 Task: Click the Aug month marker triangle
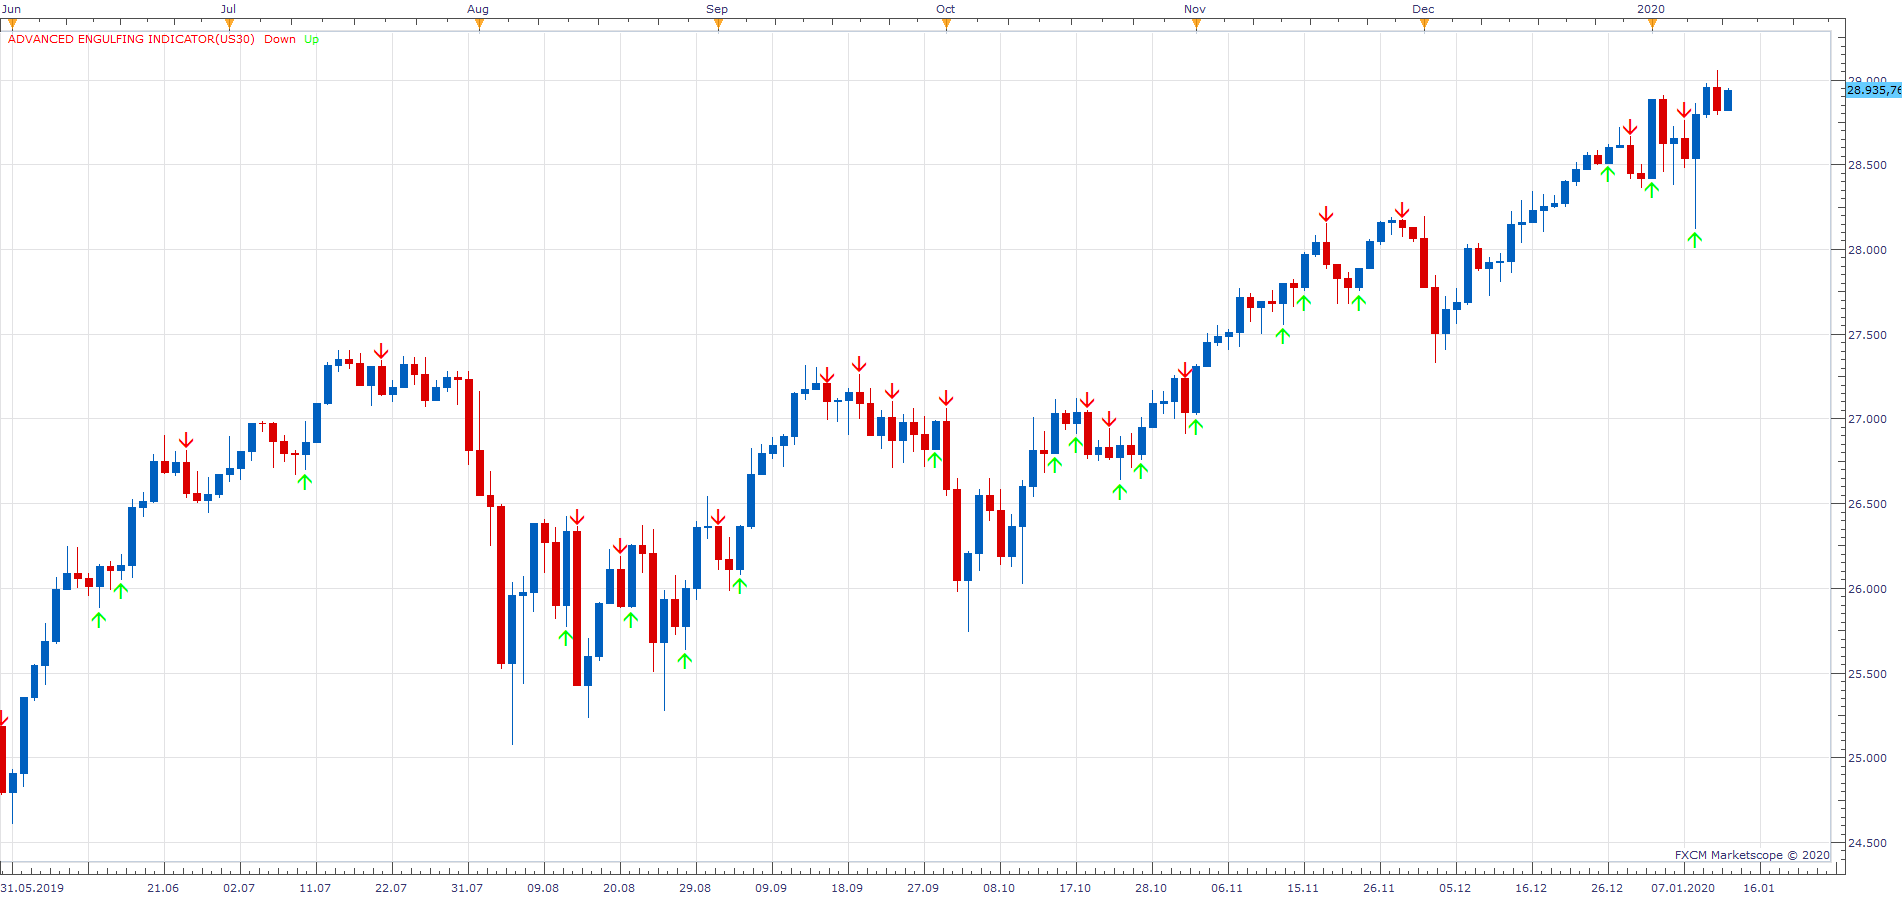click(x=479, y=25)
